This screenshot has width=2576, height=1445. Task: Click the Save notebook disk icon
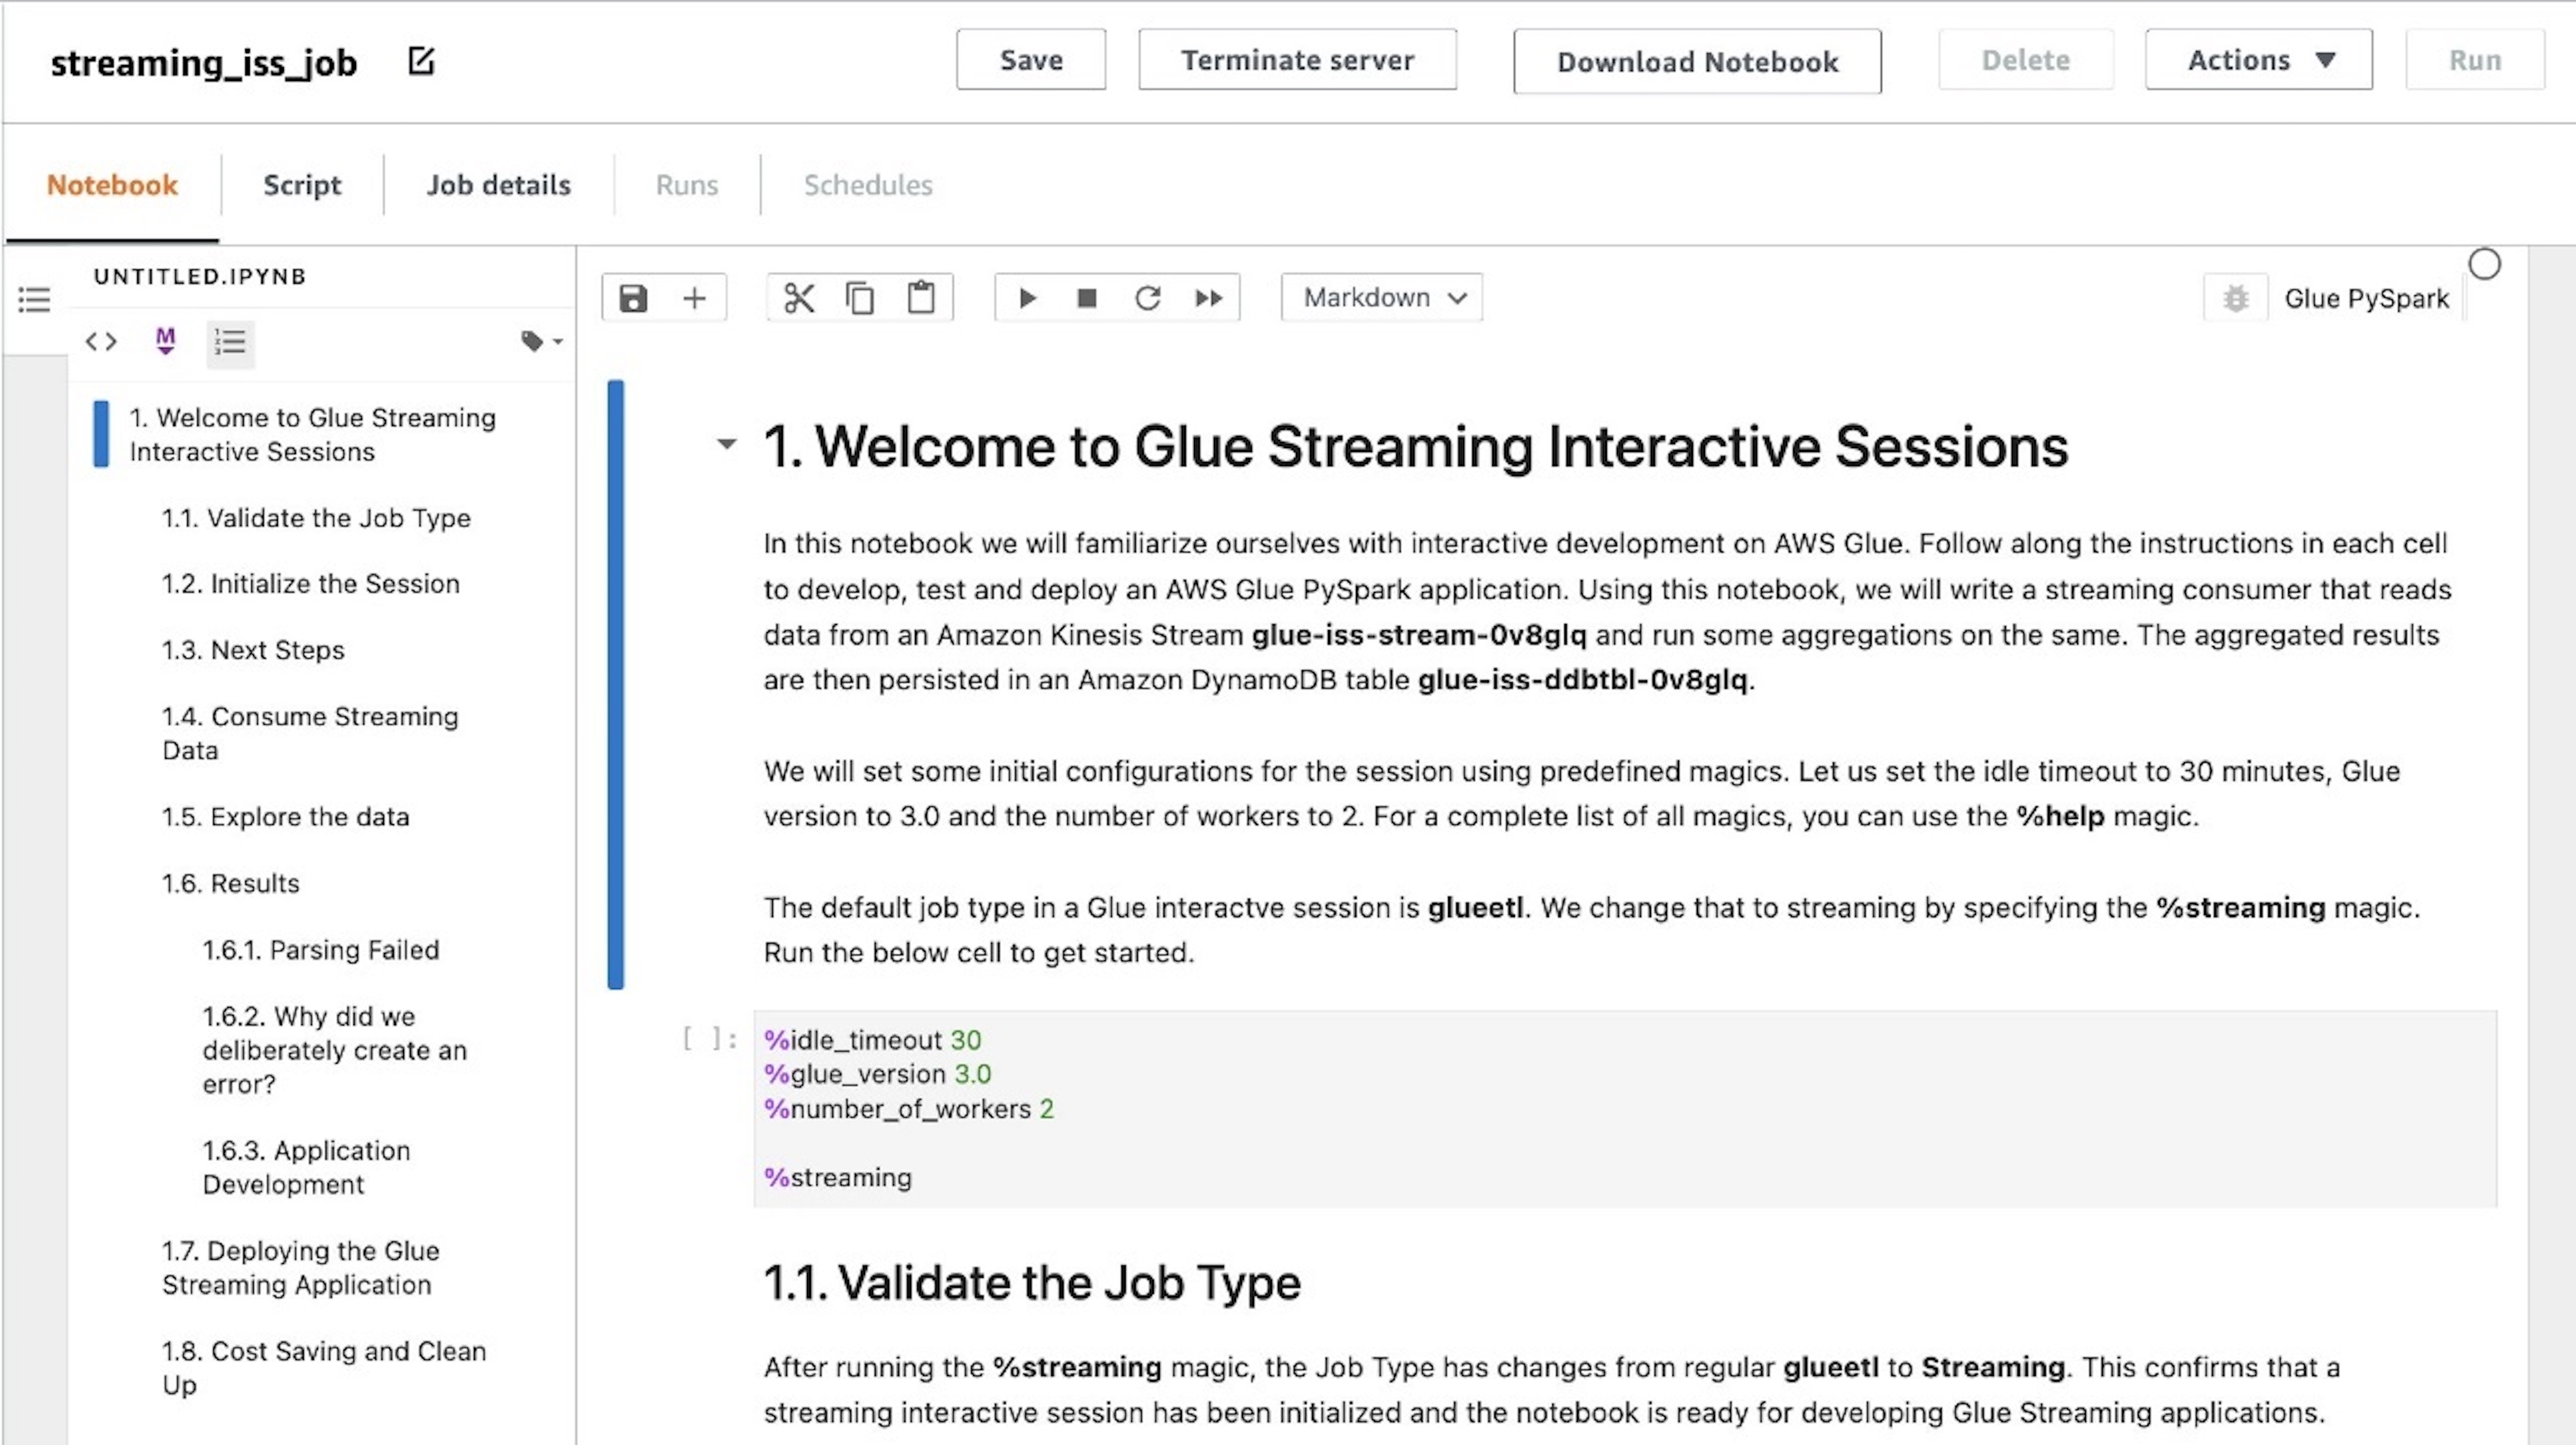pyautogui.click(x=633, y=297)
